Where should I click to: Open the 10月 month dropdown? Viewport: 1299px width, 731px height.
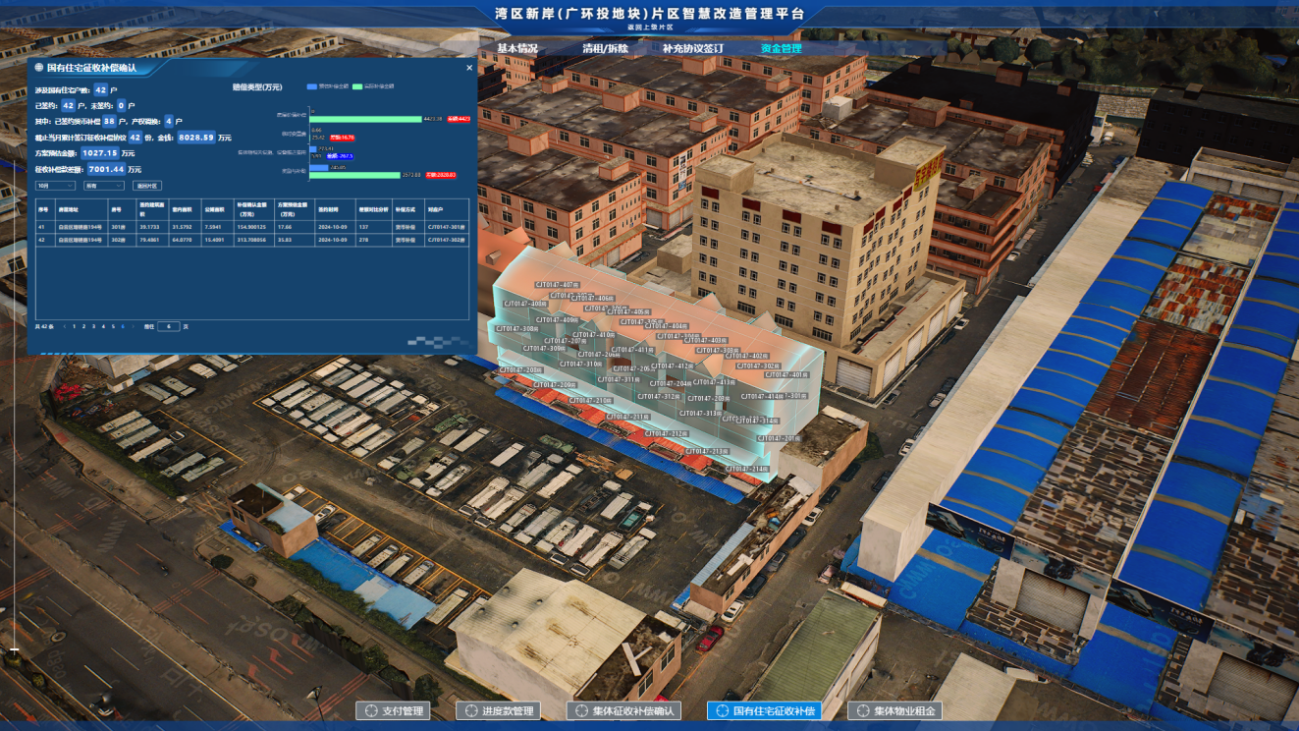point(55,185)
